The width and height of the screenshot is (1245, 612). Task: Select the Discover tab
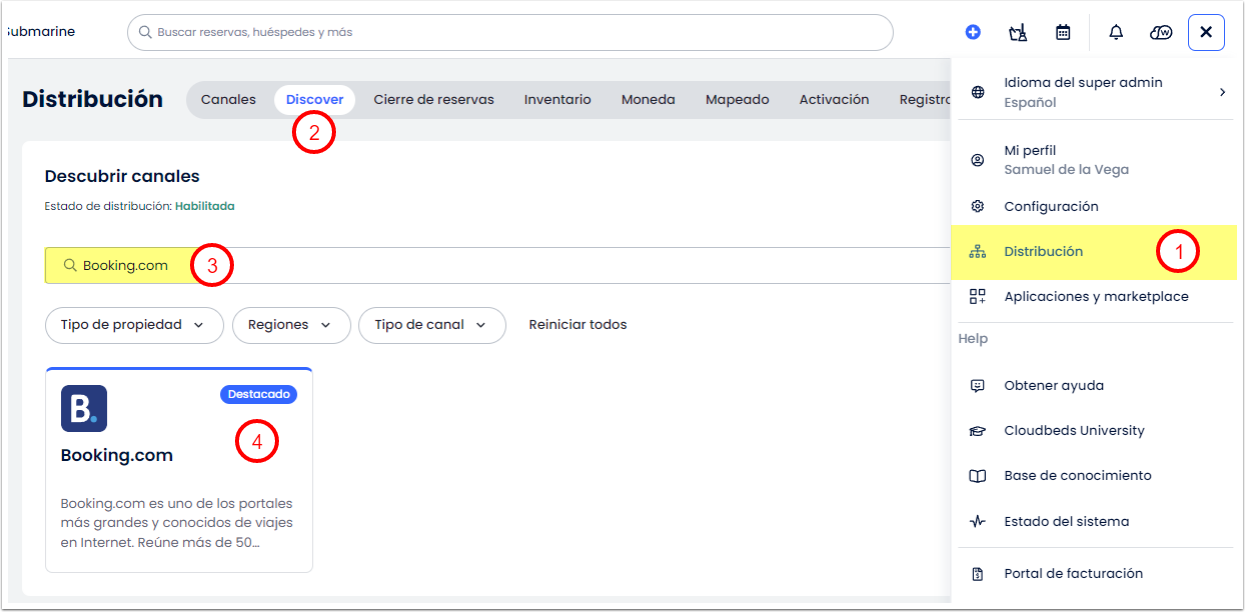[315, 100]
